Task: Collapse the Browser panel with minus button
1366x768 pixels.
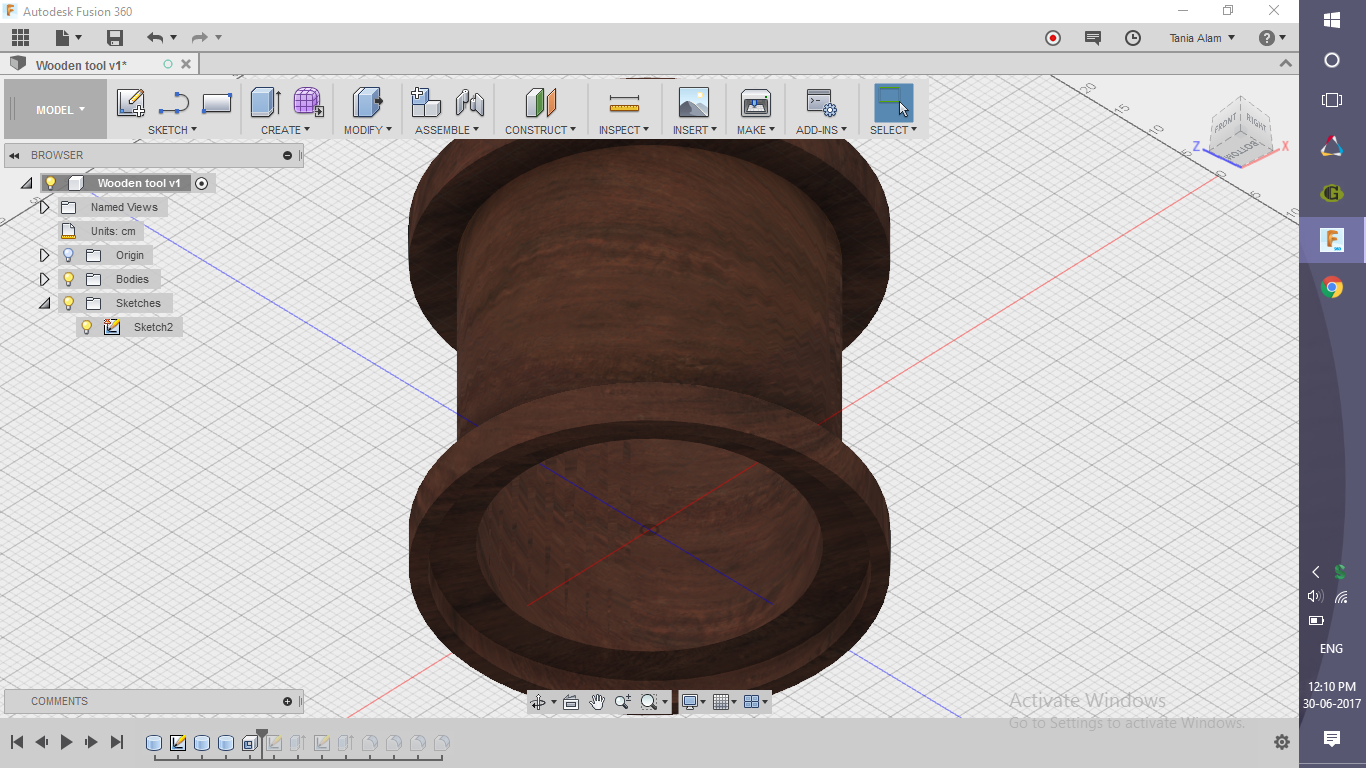Action: pyautogui.click(x=287, y=155)
